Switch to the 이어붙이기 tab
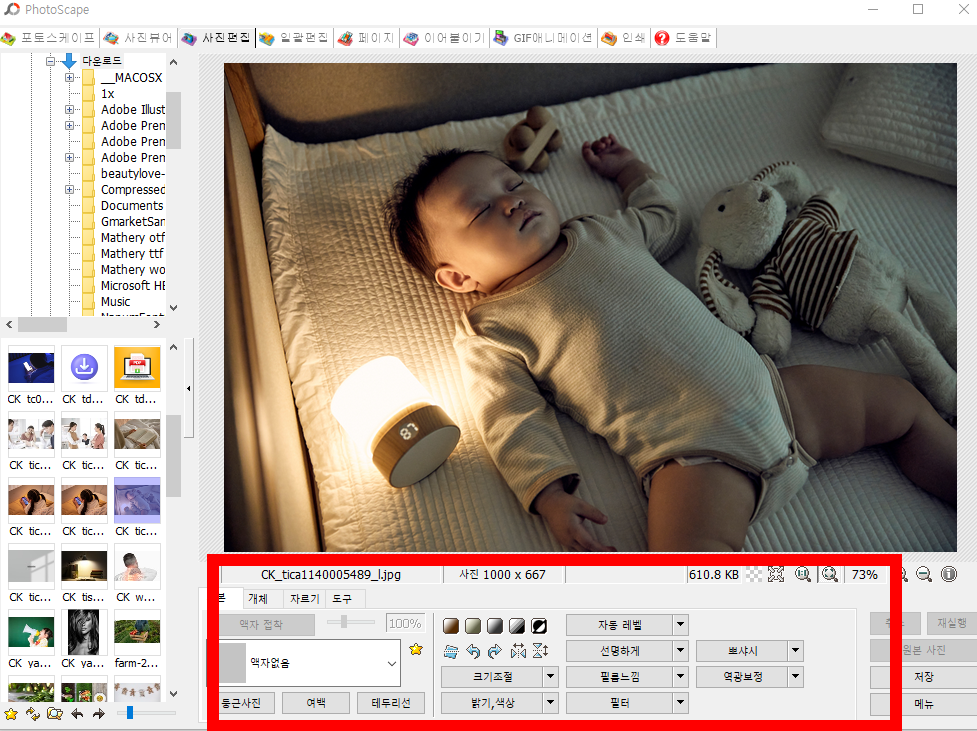This screenshot has width=977, height=731. click(444, 38)
